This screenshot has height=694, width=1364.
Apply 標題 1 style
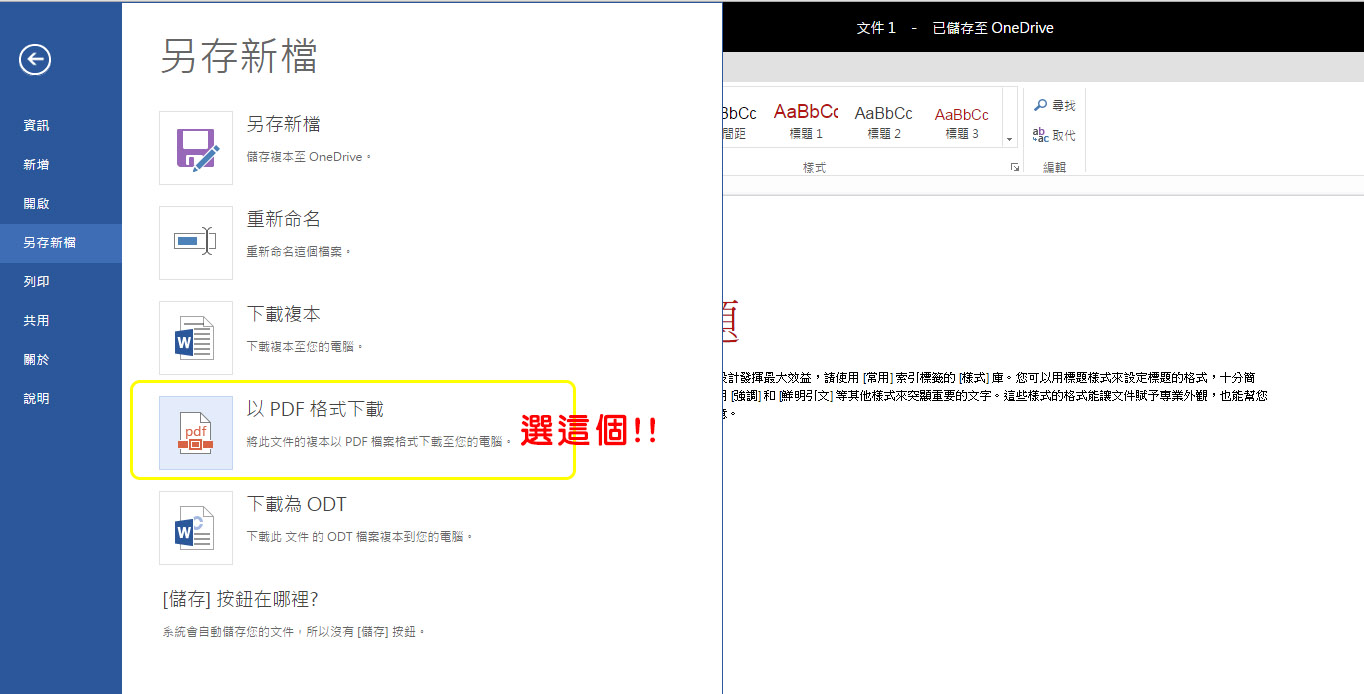click(x=806, y=121)
